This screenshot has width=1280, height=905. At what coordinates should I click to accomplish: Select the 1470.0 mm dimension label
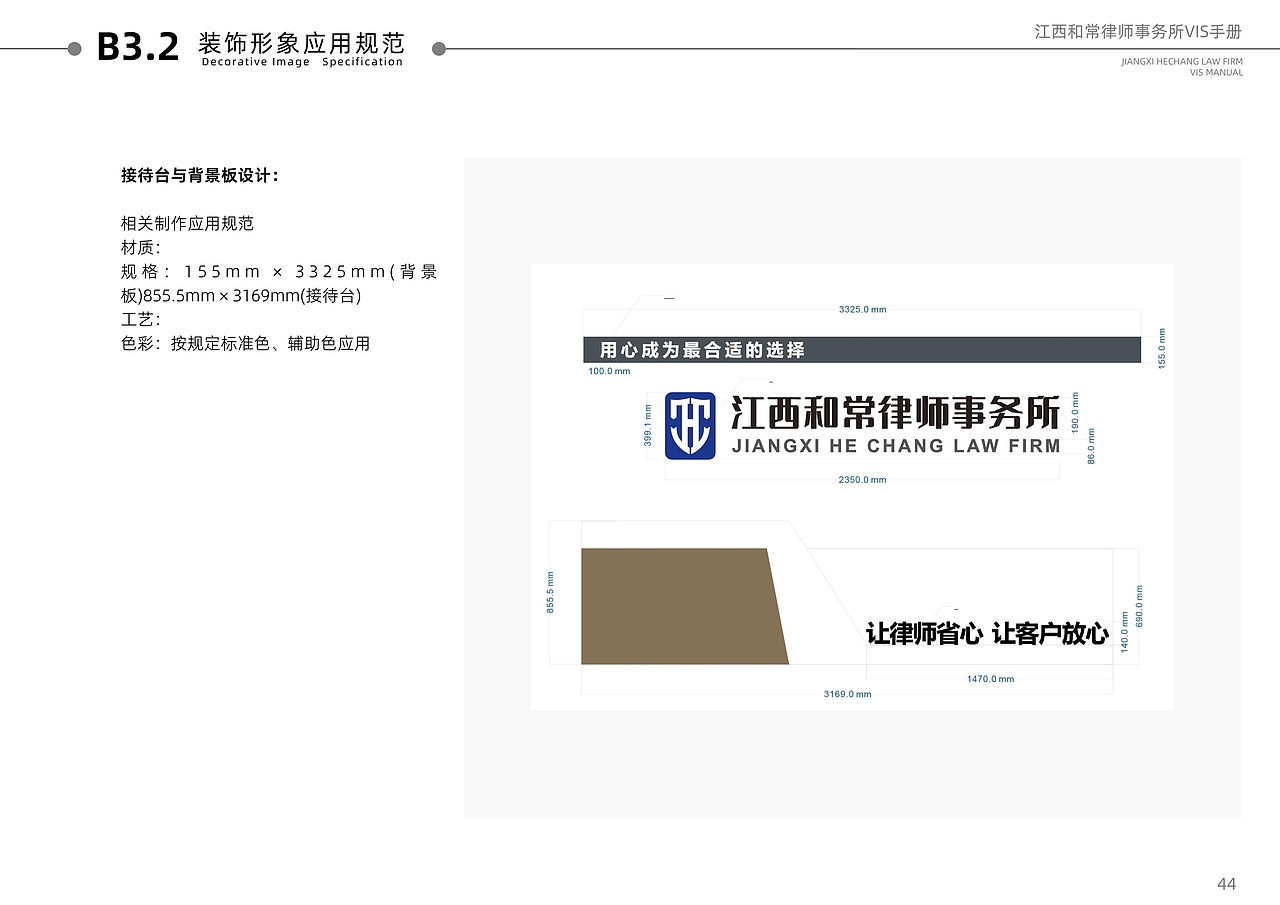pos(990,679)
